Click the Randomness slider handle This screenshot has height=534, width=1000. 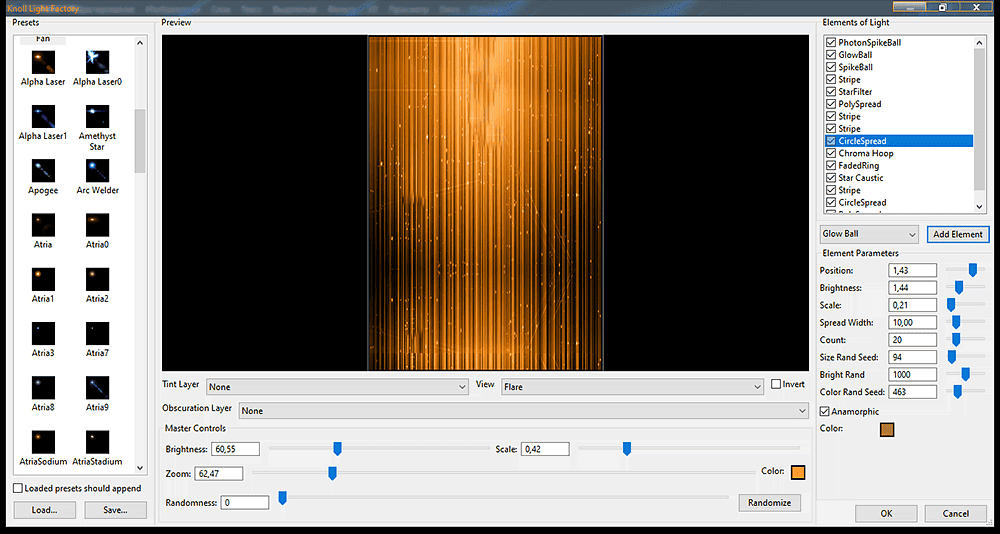click(x=283, y=497)
